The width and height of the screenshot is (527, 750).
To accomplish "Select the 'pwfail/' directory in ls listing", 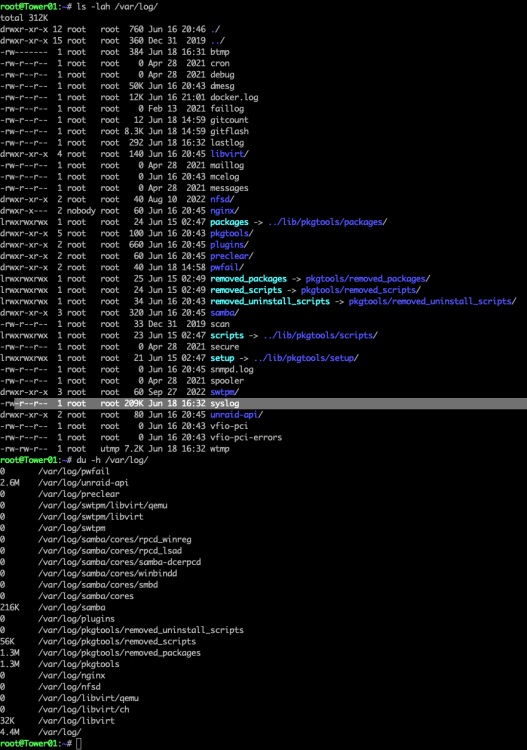I will pyautogui.click(x=227, y=267).
